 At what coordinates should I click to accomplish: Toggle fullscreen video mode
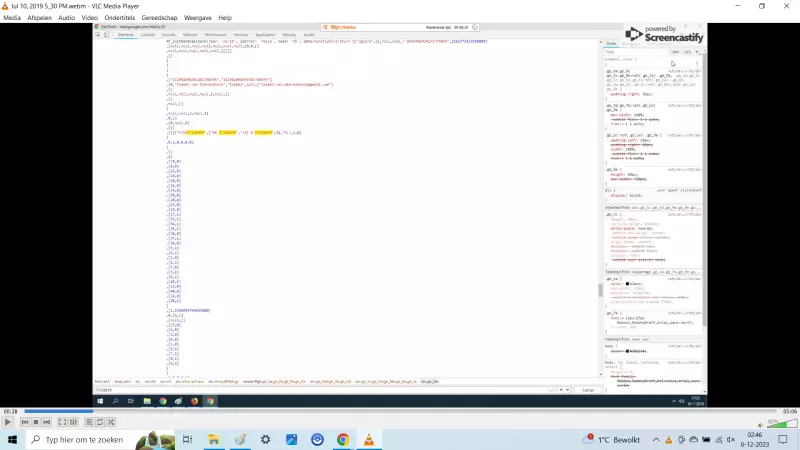pos(62,423)
